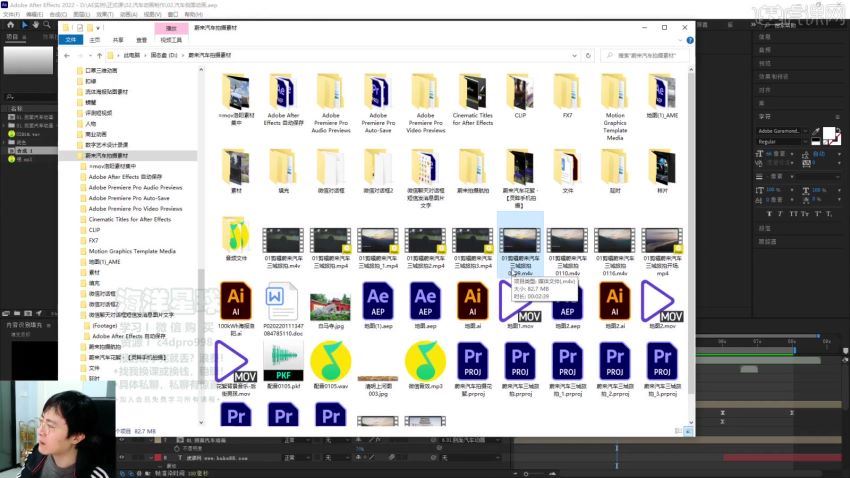This screenshot has width=850, height=478.
Task: Open address bar history dropdown arrow
Action: click(574, 55)
